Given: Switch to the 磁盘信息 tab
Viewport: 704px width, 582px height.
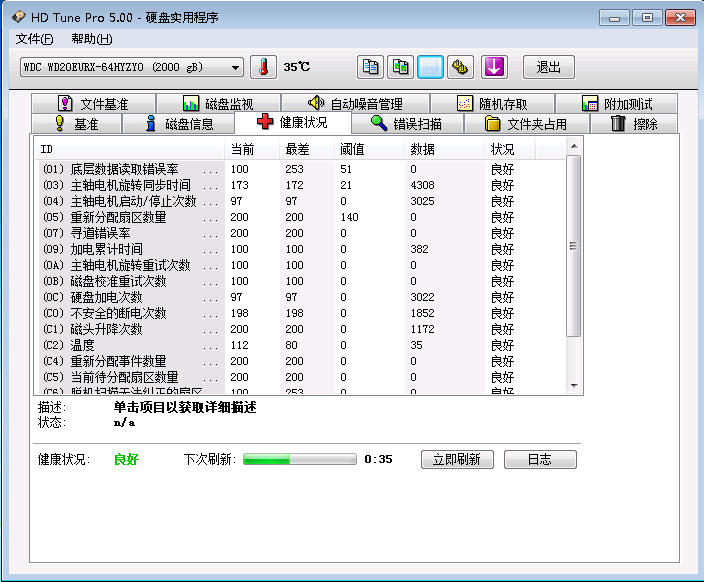Looking at the screenshot, I should 179,123.
